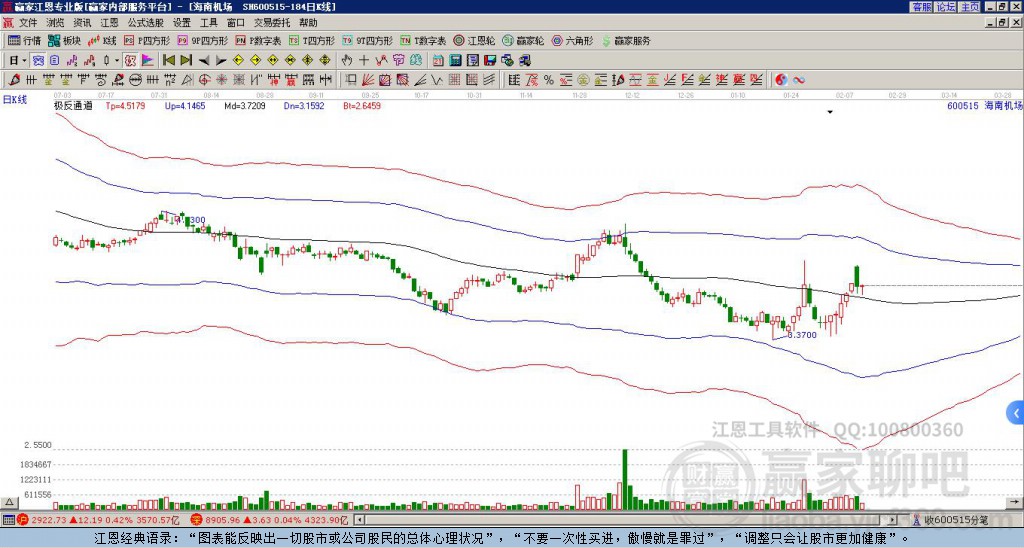Click the volume pane up-triangle button
This screenshot has height=548, width=1024.
click(9, 502)
